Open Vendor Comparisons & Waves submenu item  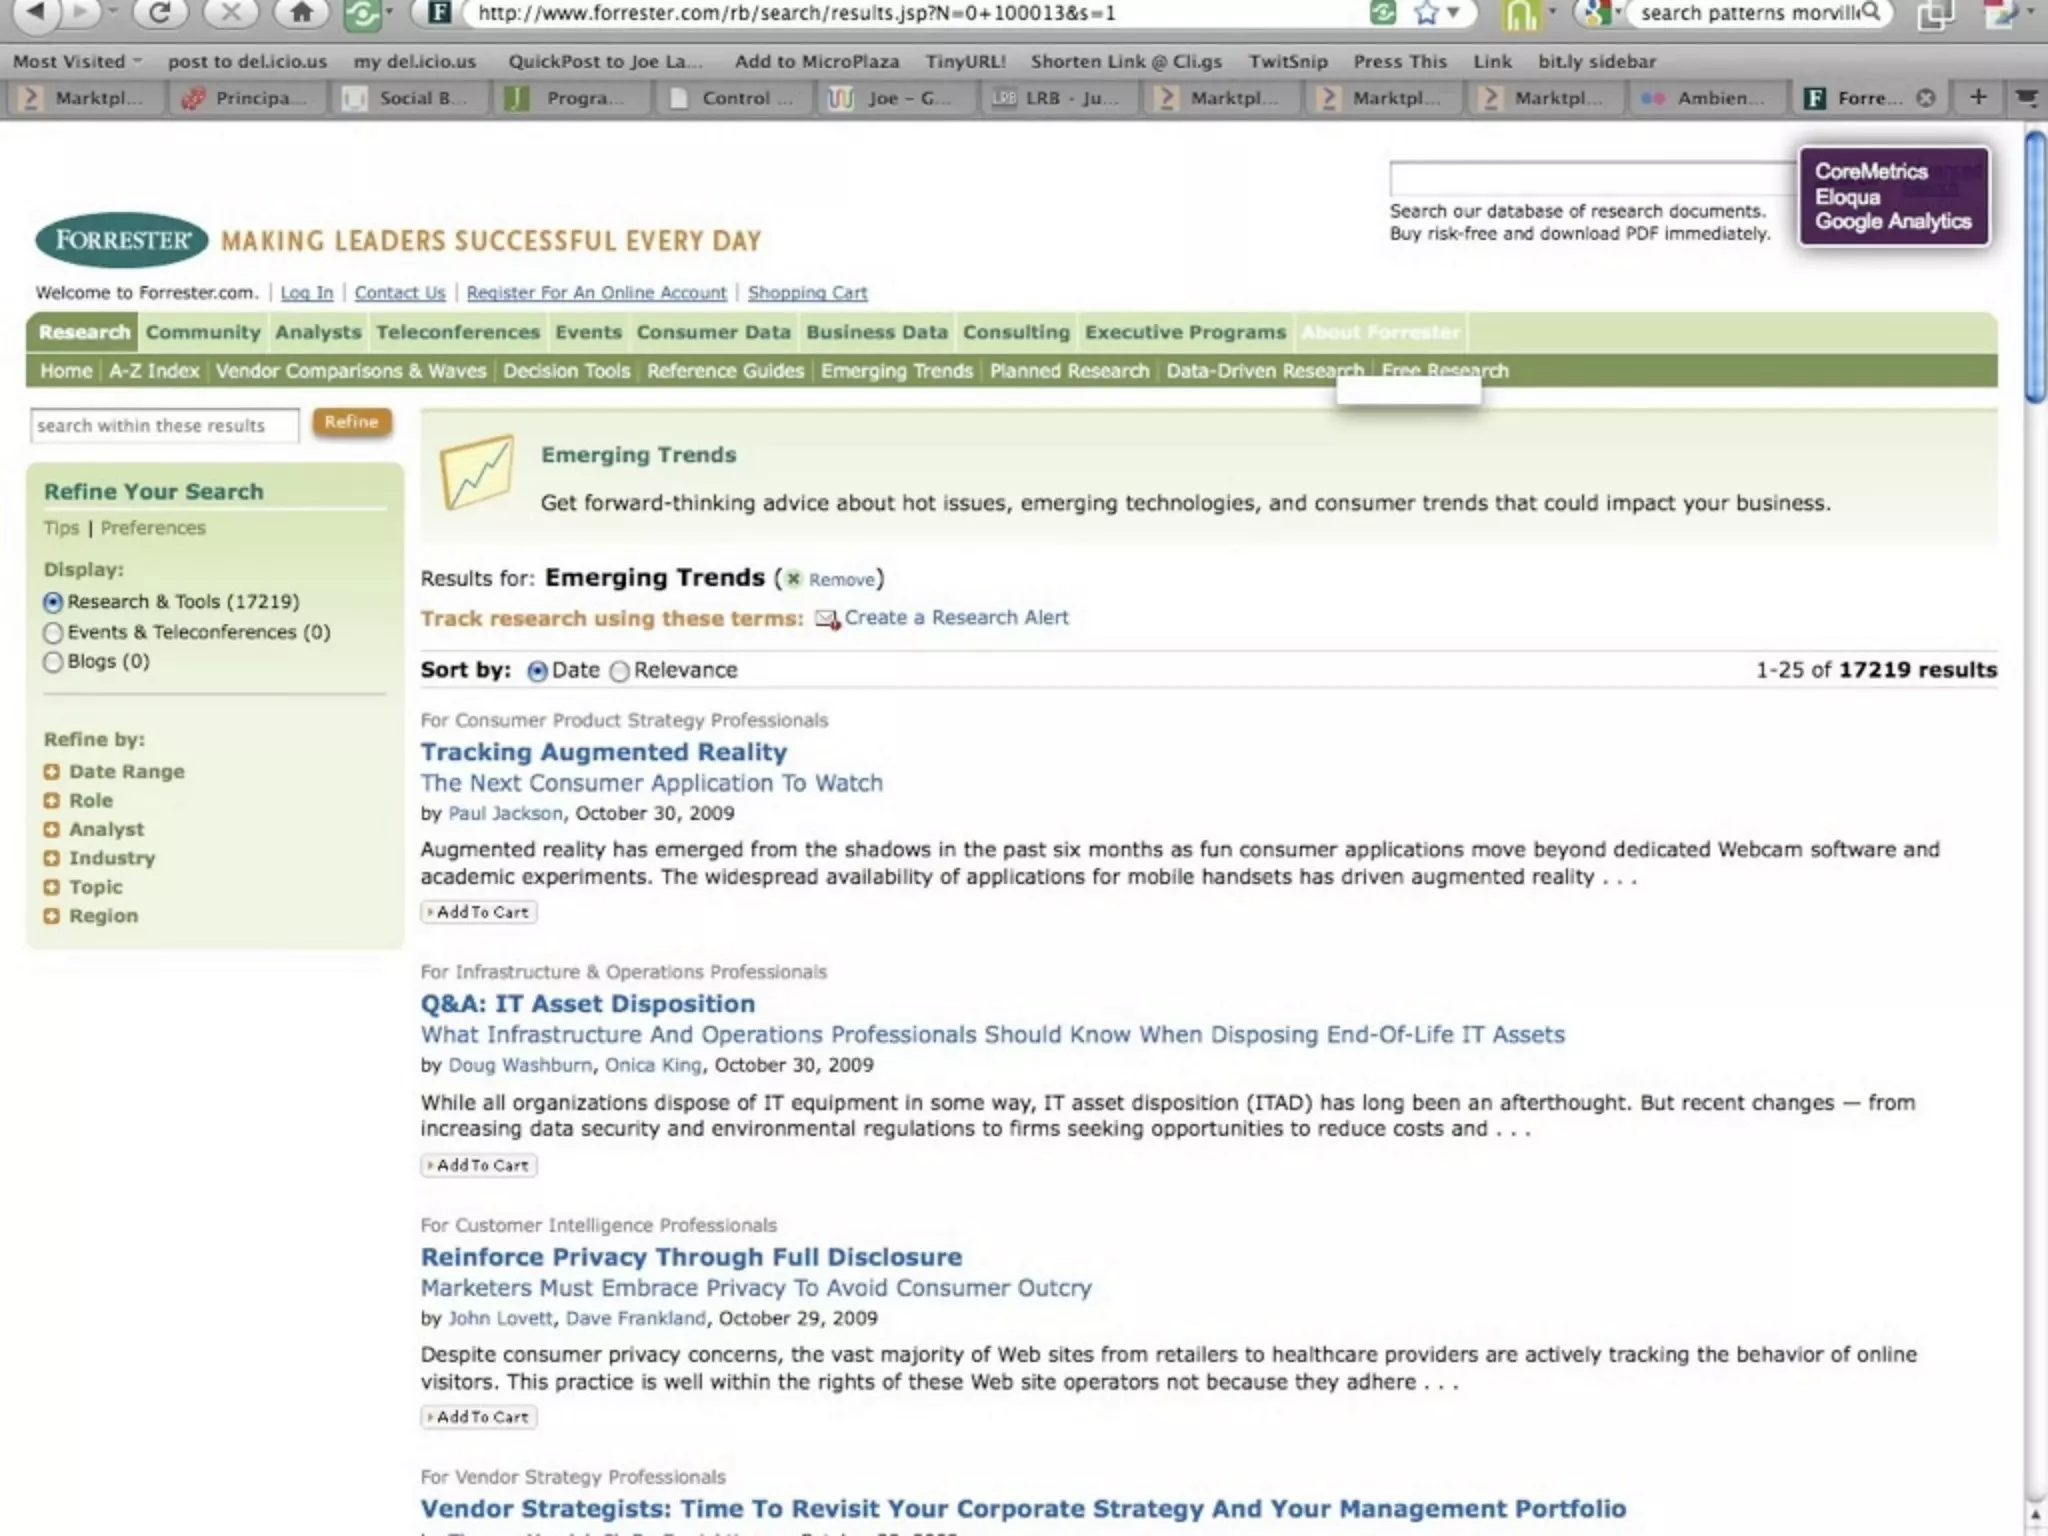pos(350,371)
